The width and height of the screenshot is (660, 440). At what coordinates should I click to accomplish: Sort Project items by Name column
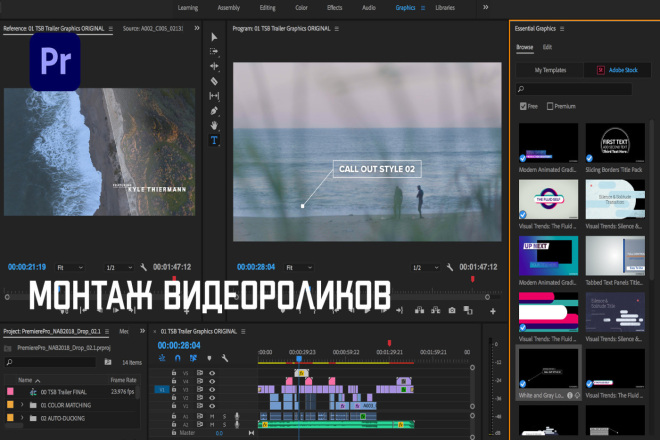25,380
